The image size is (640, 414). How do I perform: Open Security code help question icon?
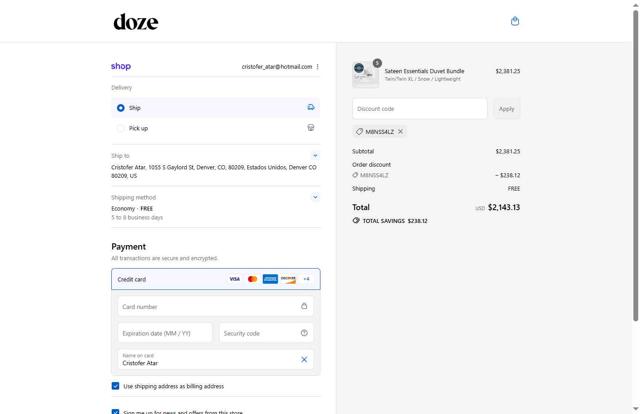(304, 333)
